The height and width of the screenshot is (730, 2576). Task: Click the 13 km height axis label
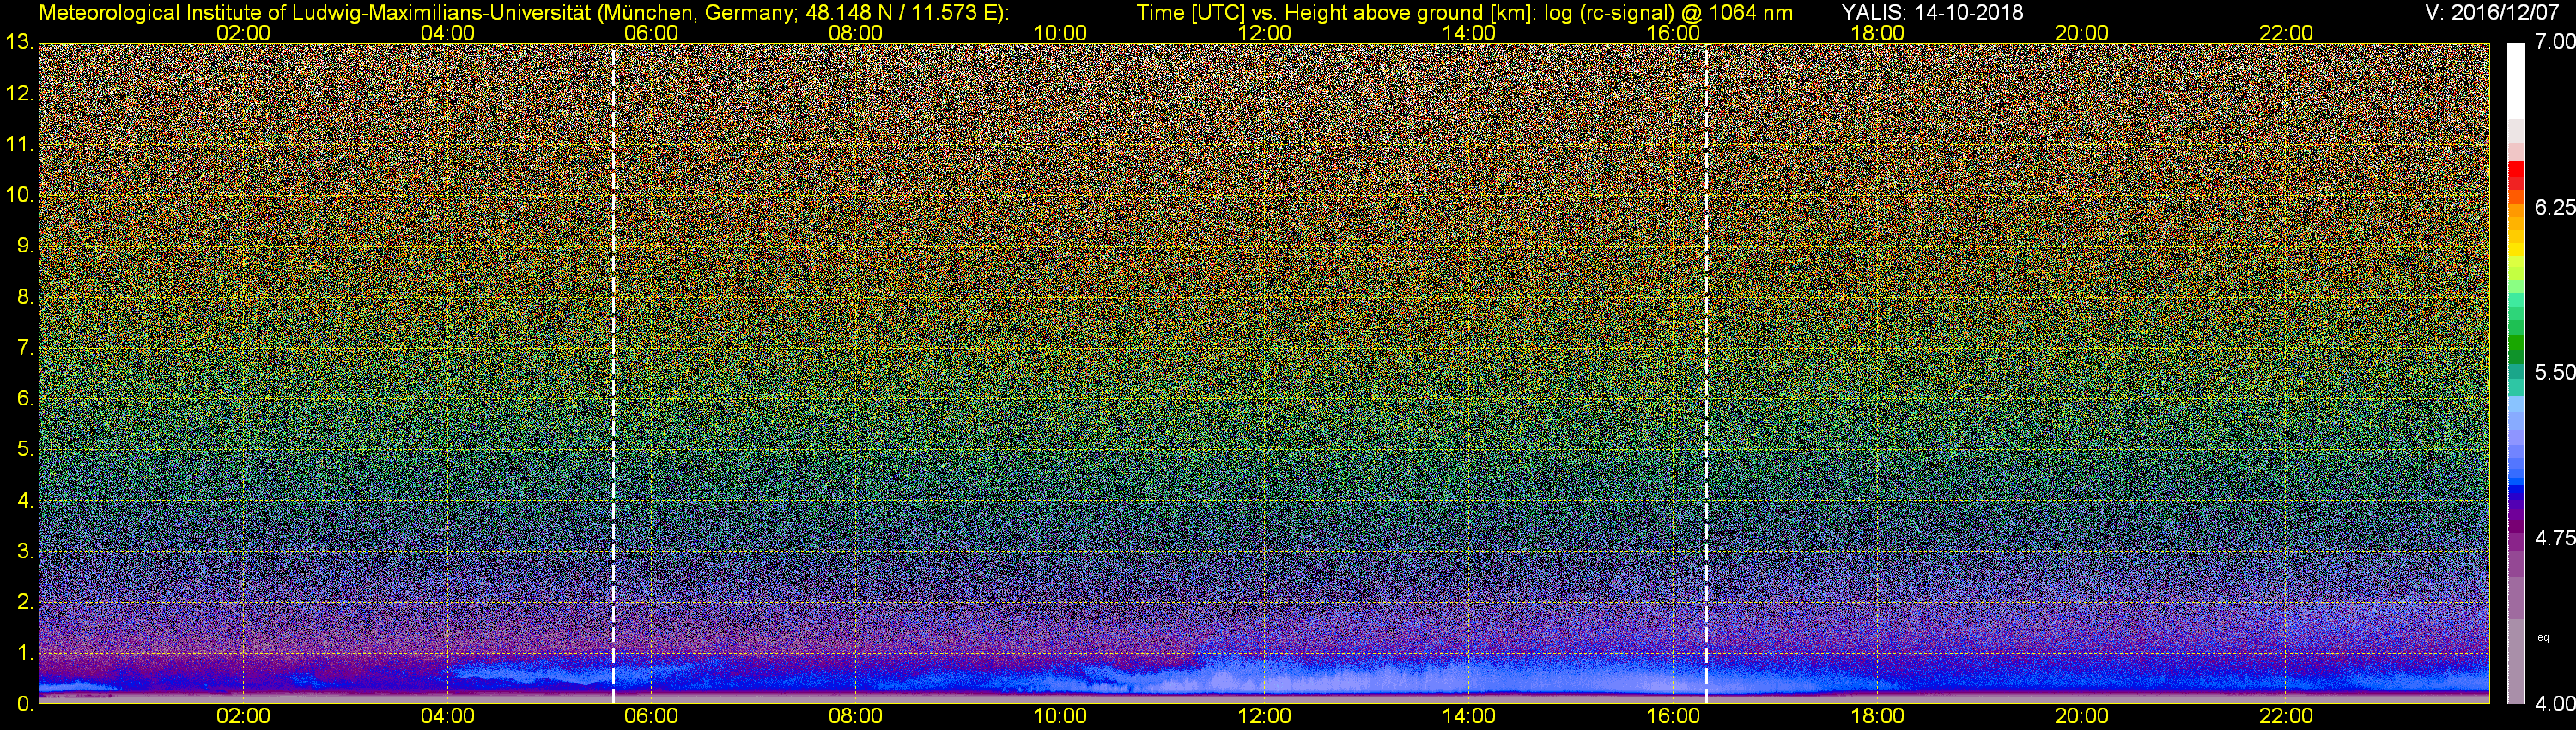point(18,42)
